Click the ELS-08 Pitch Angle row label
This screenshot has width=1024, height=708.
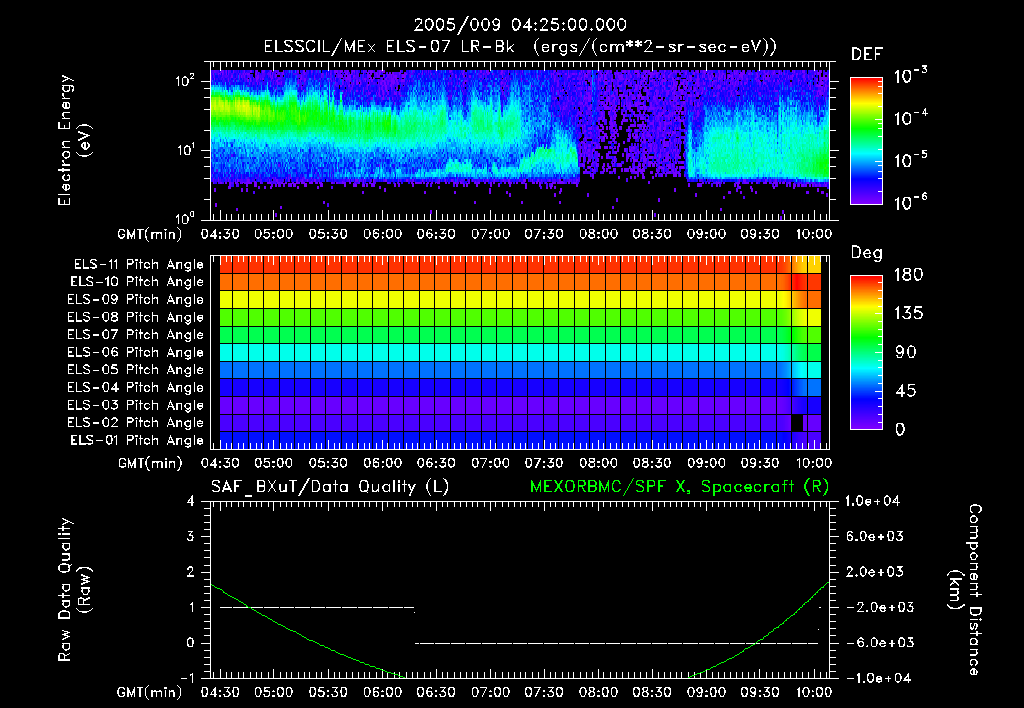coord(135,317)
